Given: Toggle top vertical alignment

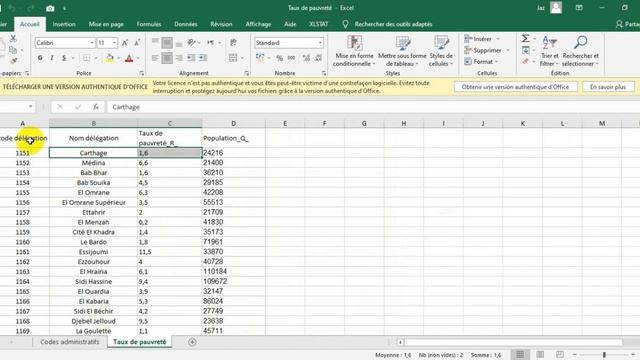Looking at the screenshot, I should point(156,42).
